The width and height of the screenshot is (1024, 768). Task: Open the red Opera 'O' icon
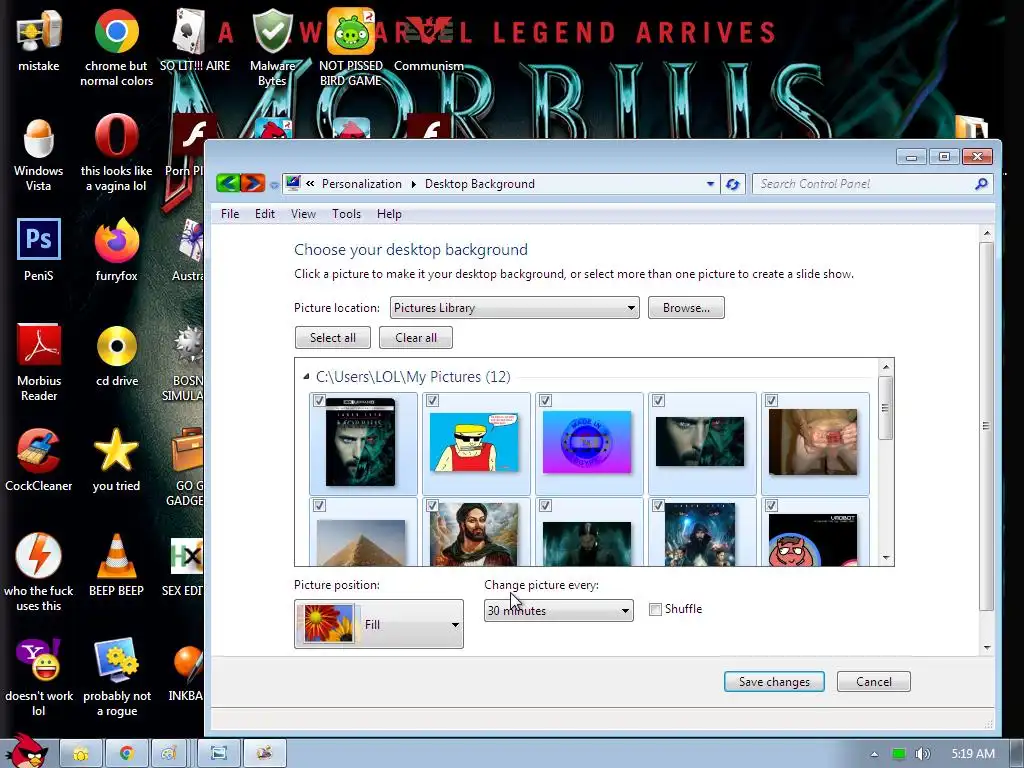(116, 136)
